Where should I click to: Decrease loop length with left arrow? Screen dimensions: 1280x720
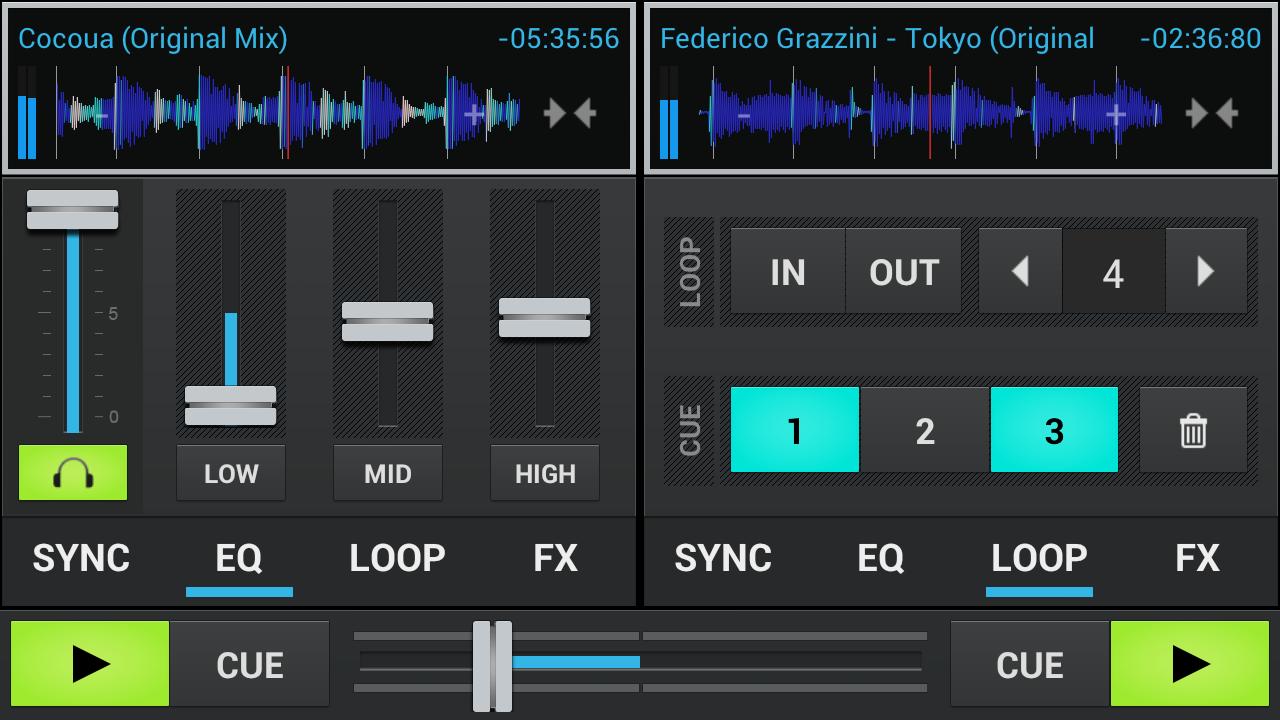[1020, 272]
